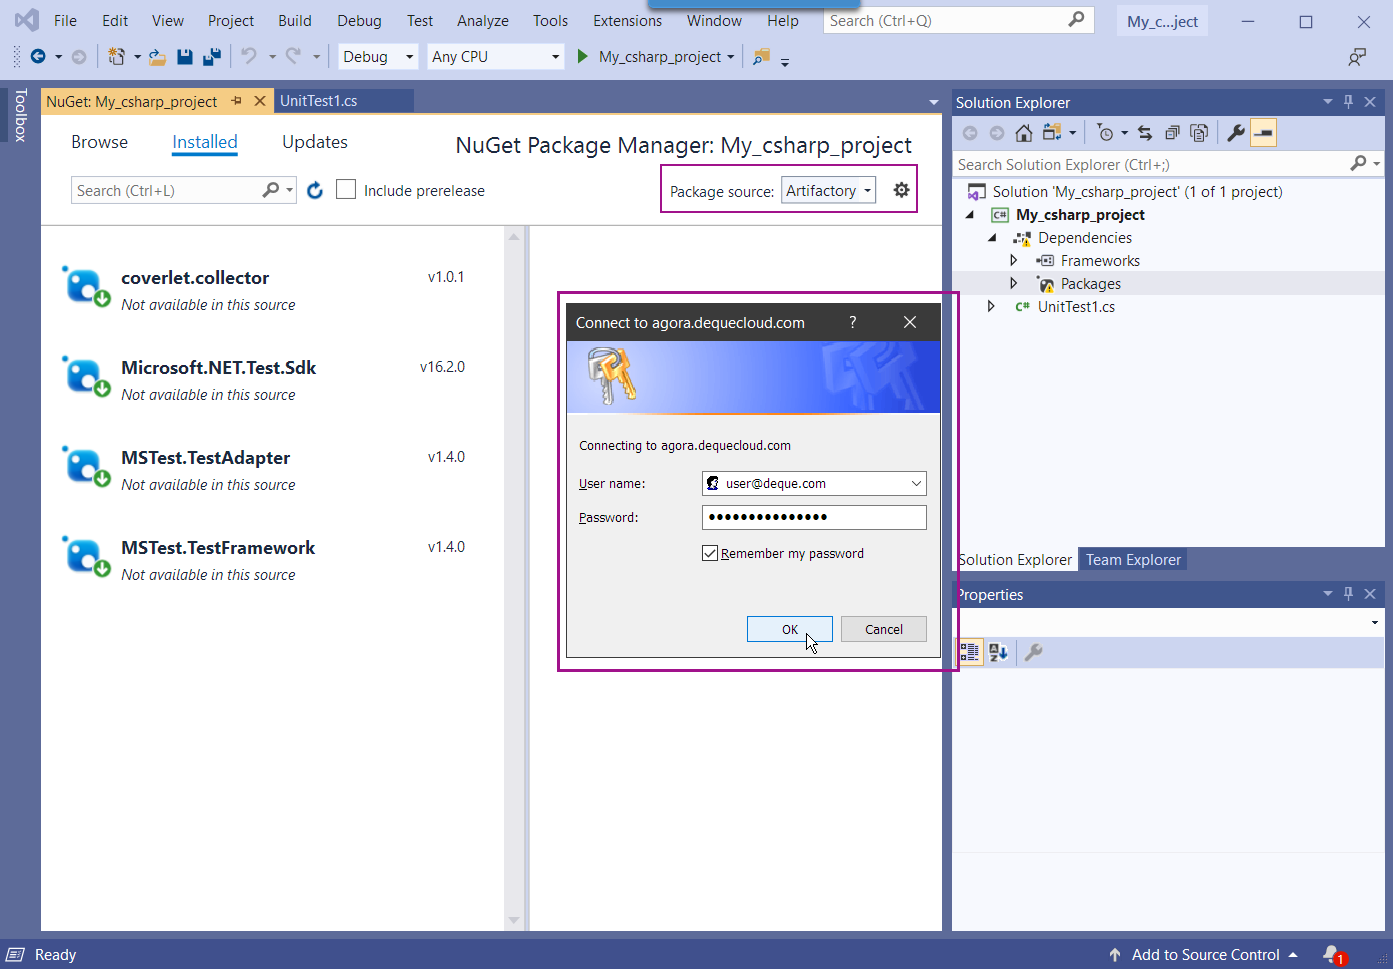
Task: Refresh the NuGet package list
Action: [x=315, y=190]
